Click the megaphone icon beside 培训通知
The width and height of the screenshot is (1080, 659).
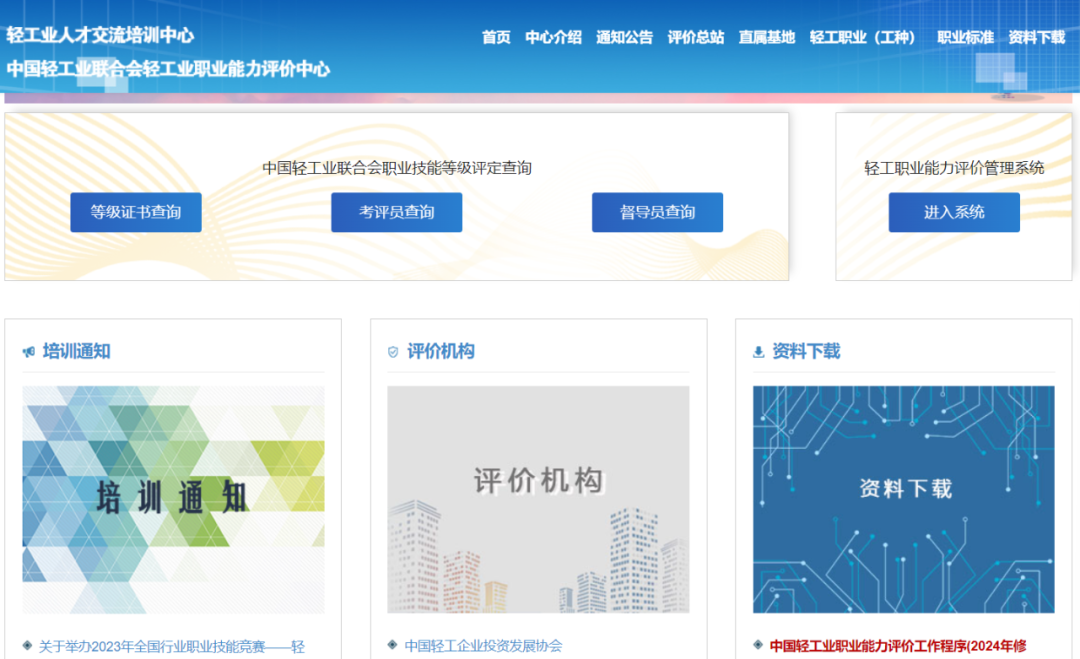click(28, 351)
